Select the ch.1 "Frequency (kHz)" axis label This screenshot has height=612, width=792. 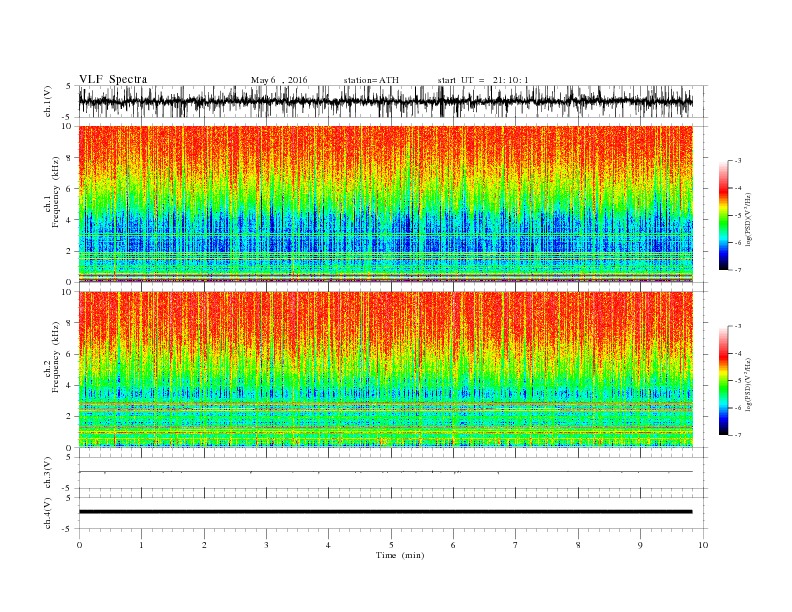[x=55, y=192]
